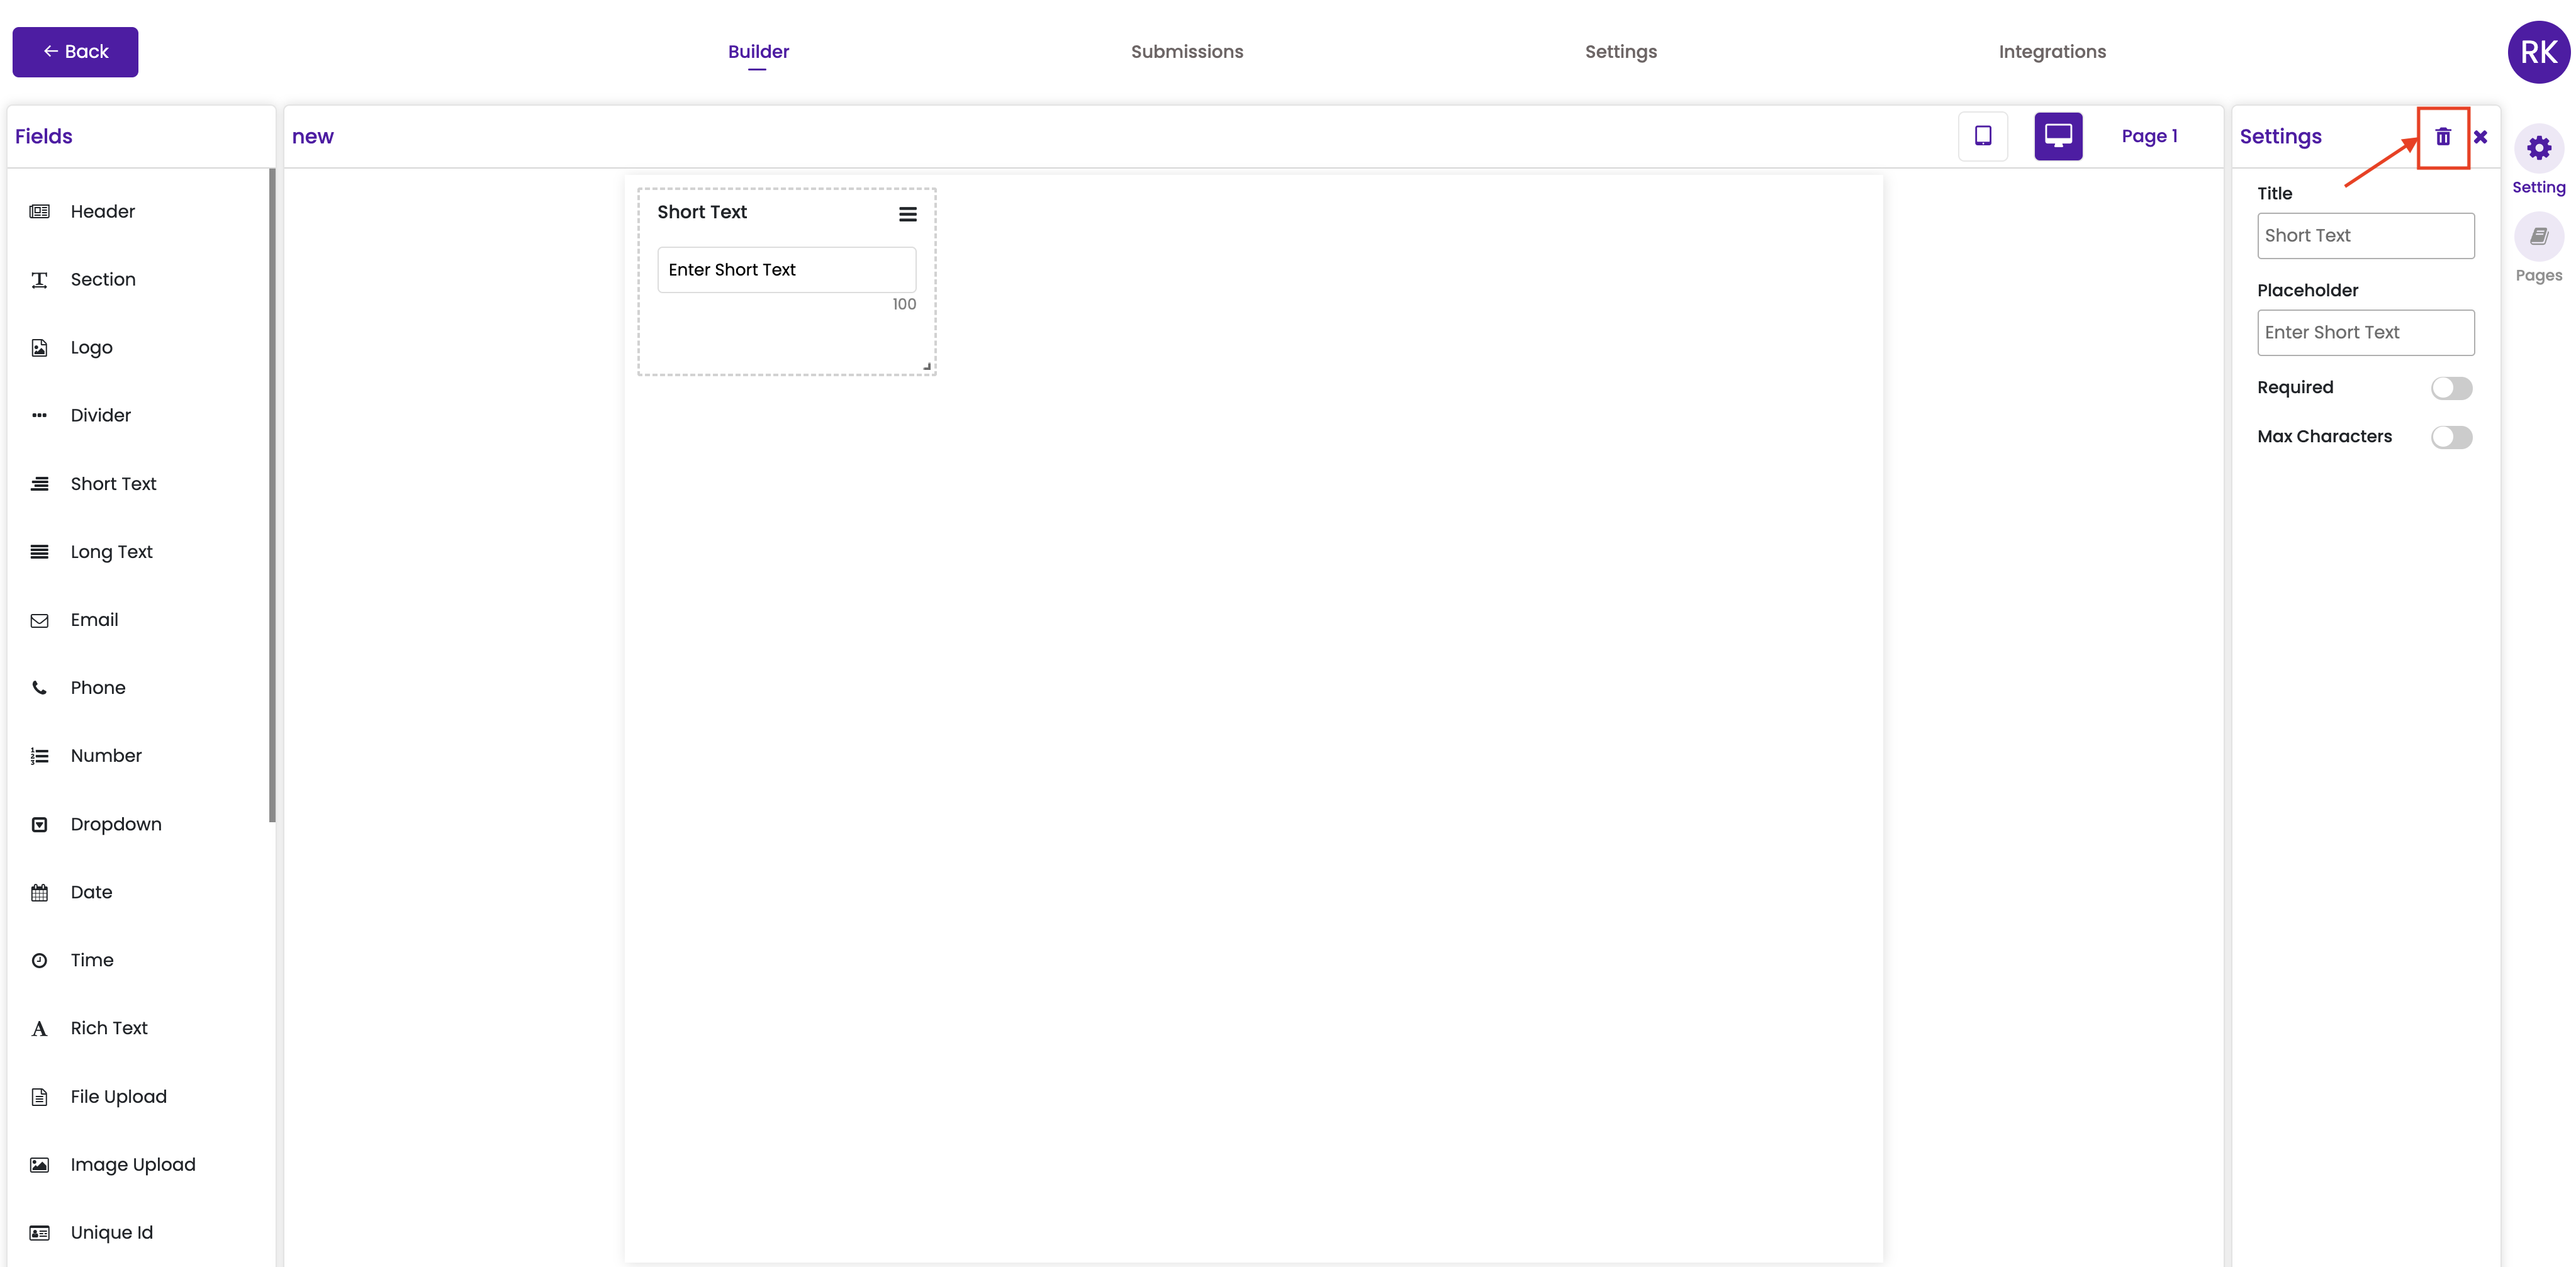Switch to the Settings tab in top navigation
The height and width of the screenshot is (1267, 2576).
tap(1620, 52)
